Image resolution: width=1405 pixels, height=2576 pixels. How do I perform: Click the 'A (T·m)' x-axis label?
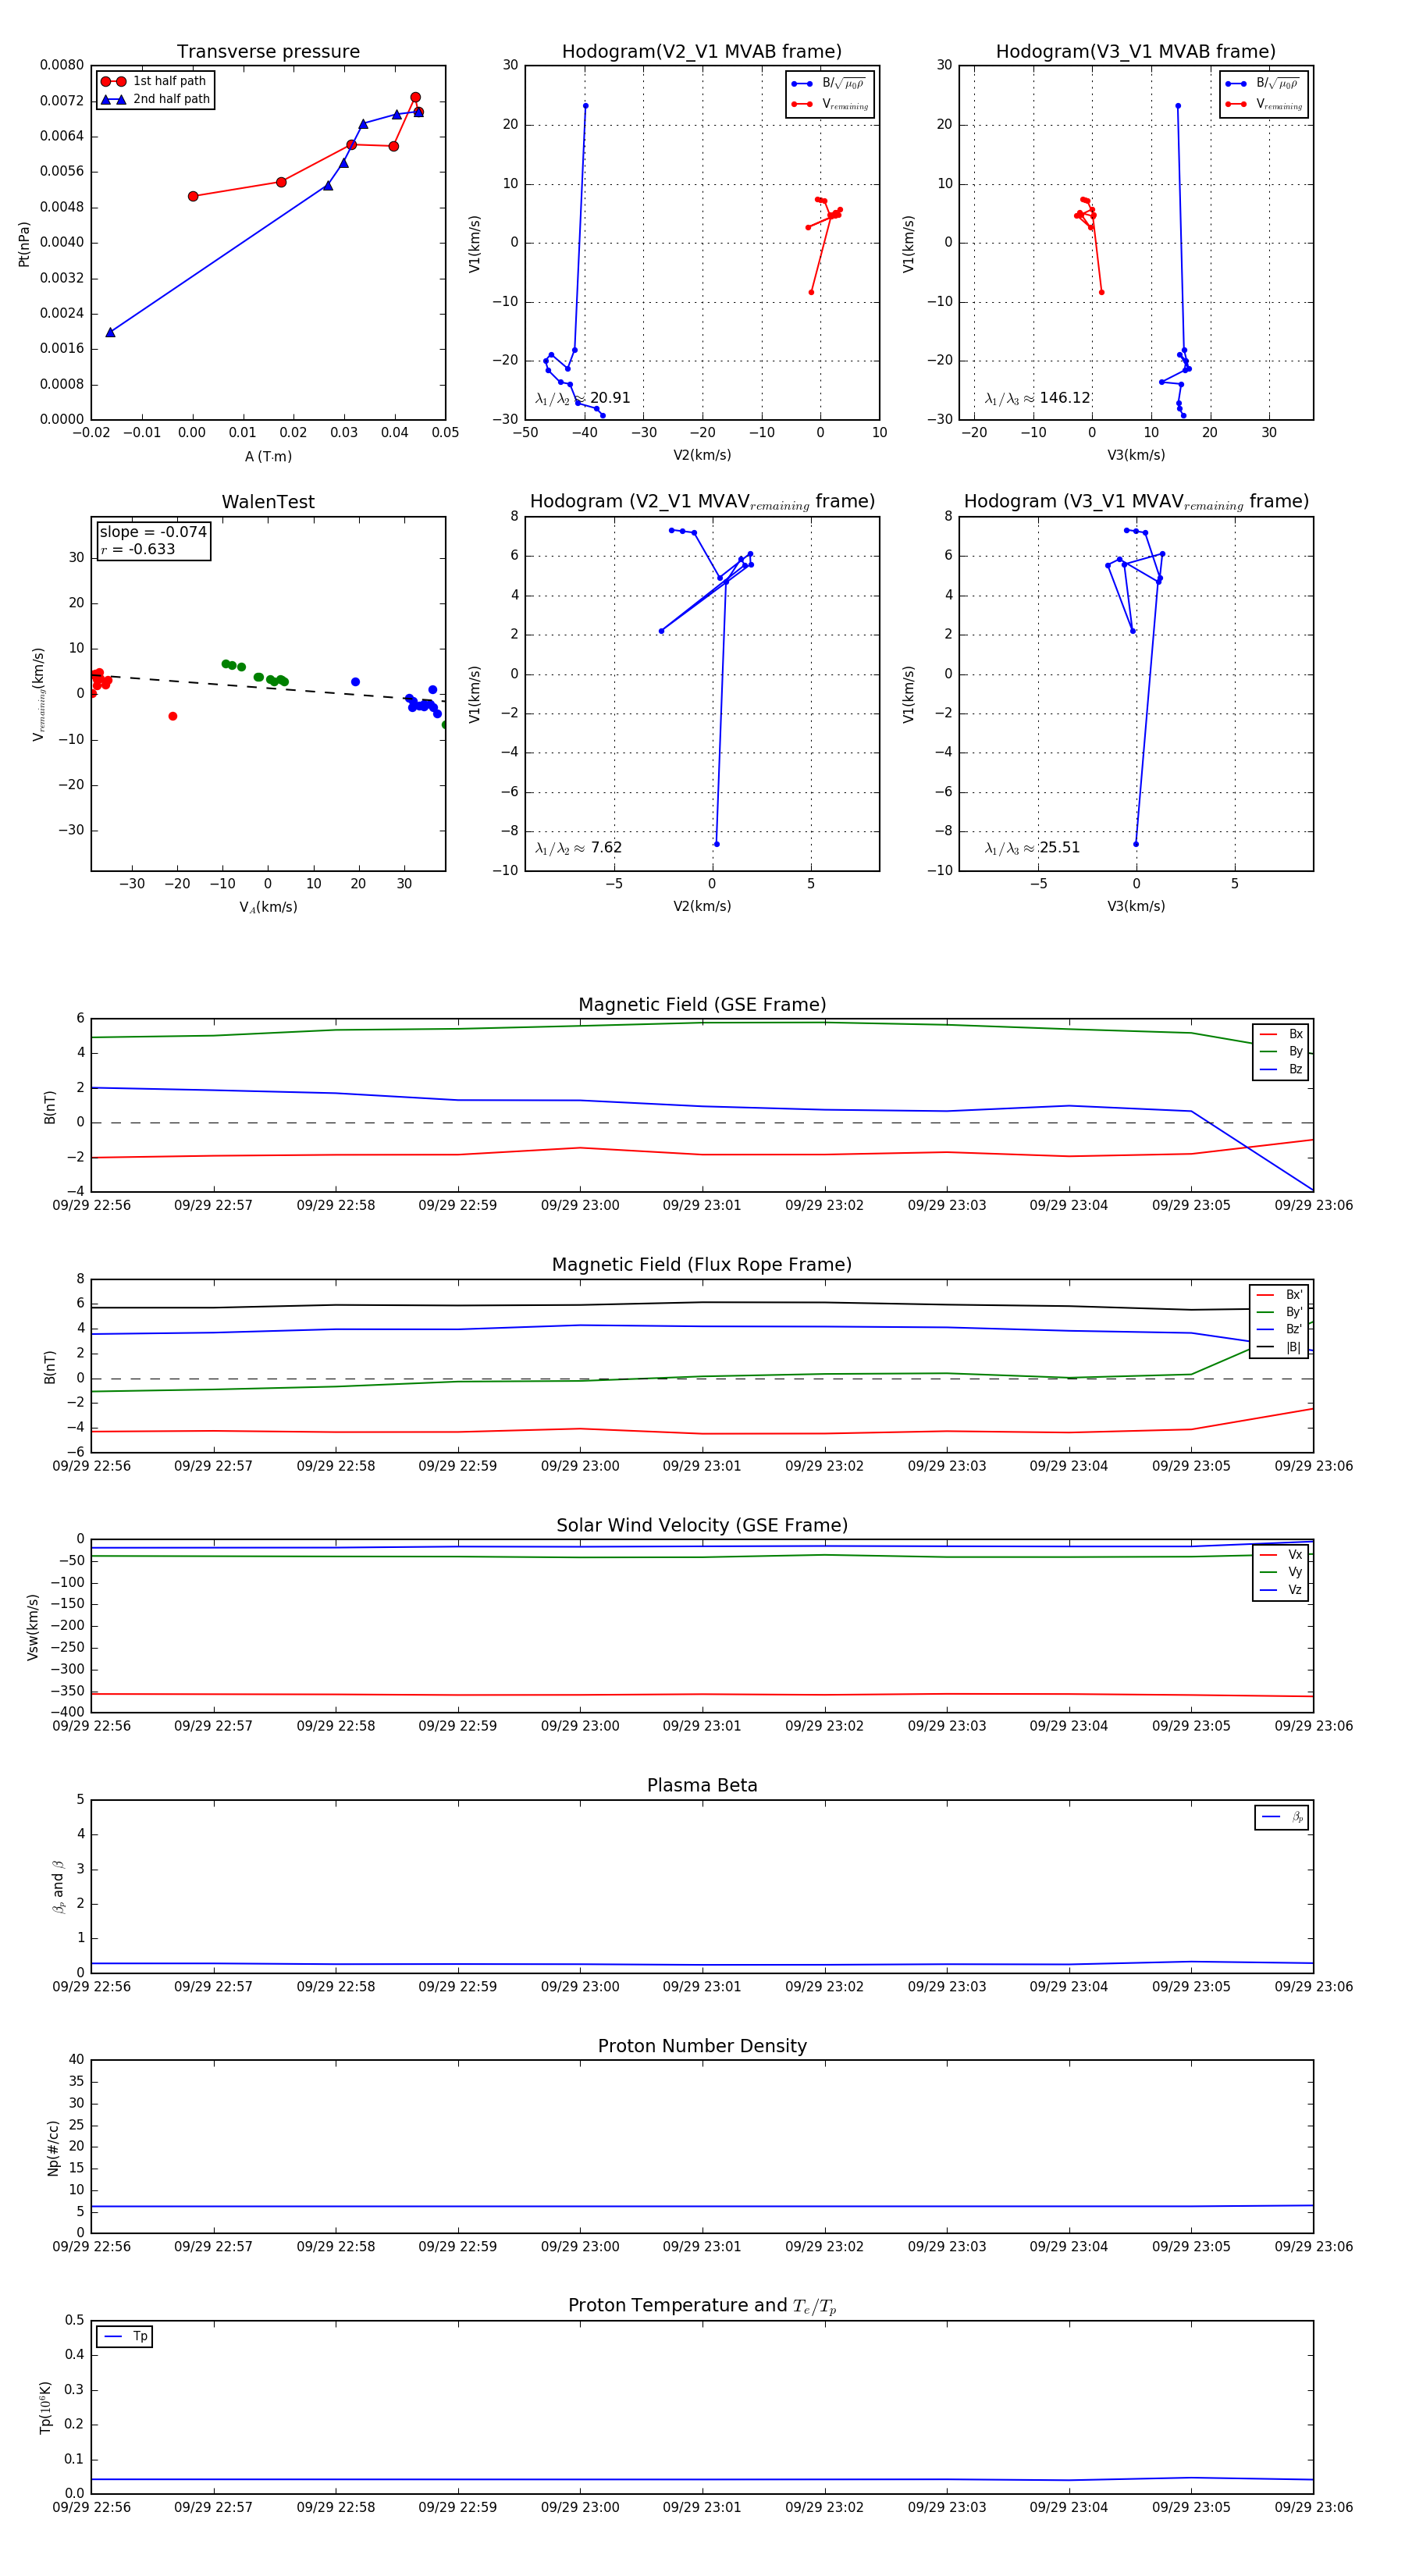click(268, 456)
